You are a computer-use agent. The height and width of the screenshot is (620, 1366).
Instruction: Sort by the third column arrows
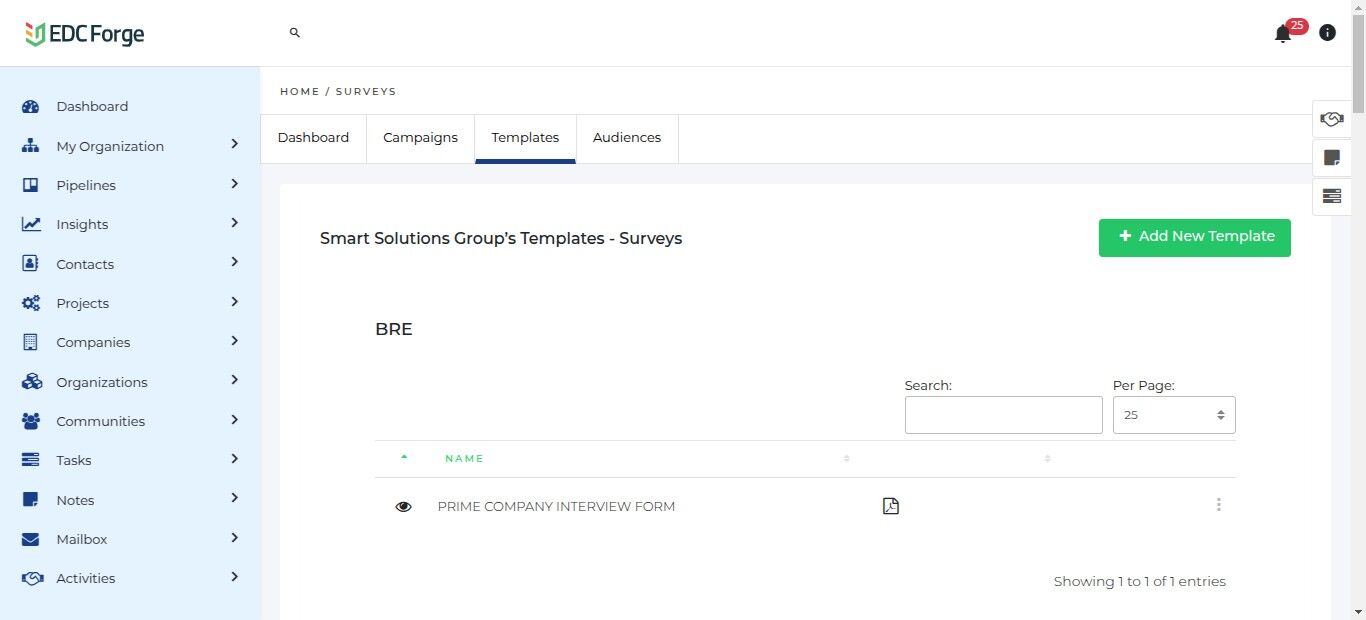[x=846, y=458]
